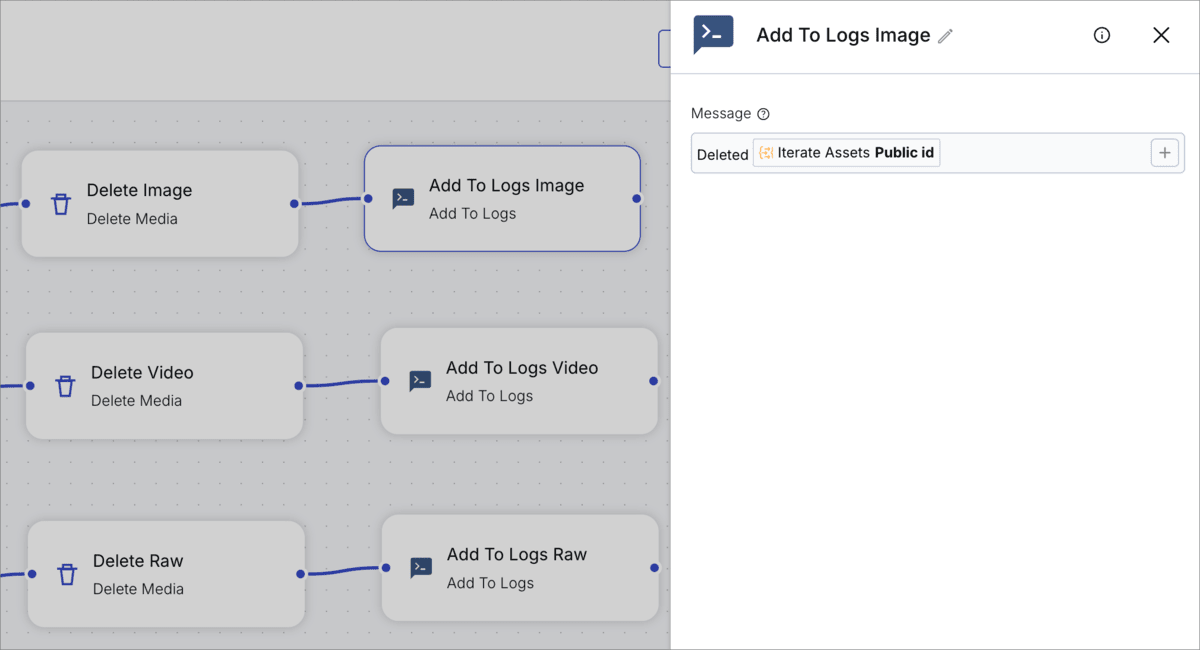Viewport: 1200px width, 650px height.
Task: Click the terminal icon on Add To Logs Raw
Action: pyautogui.click(x=420, y=568)
